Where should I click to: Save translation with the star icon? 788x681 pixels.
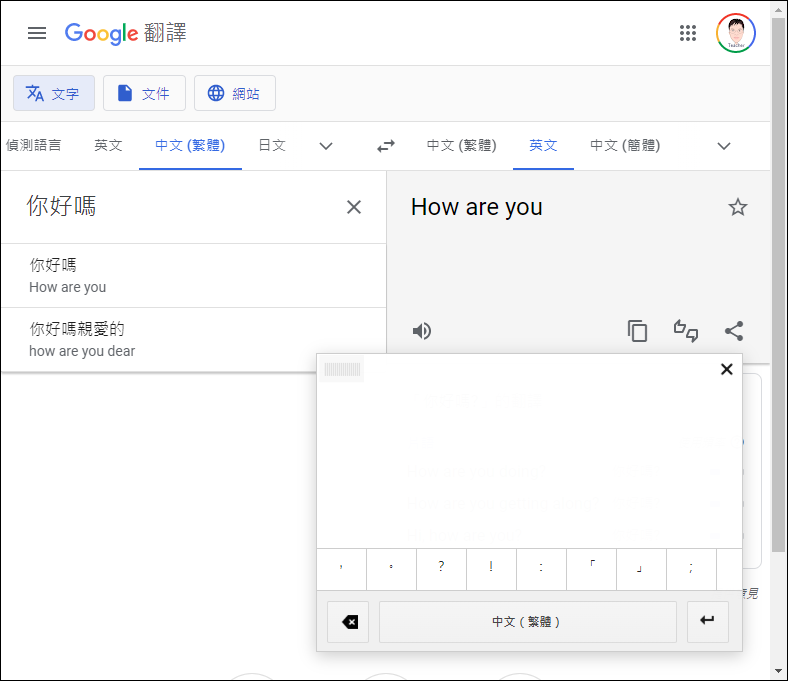point(738,207)
